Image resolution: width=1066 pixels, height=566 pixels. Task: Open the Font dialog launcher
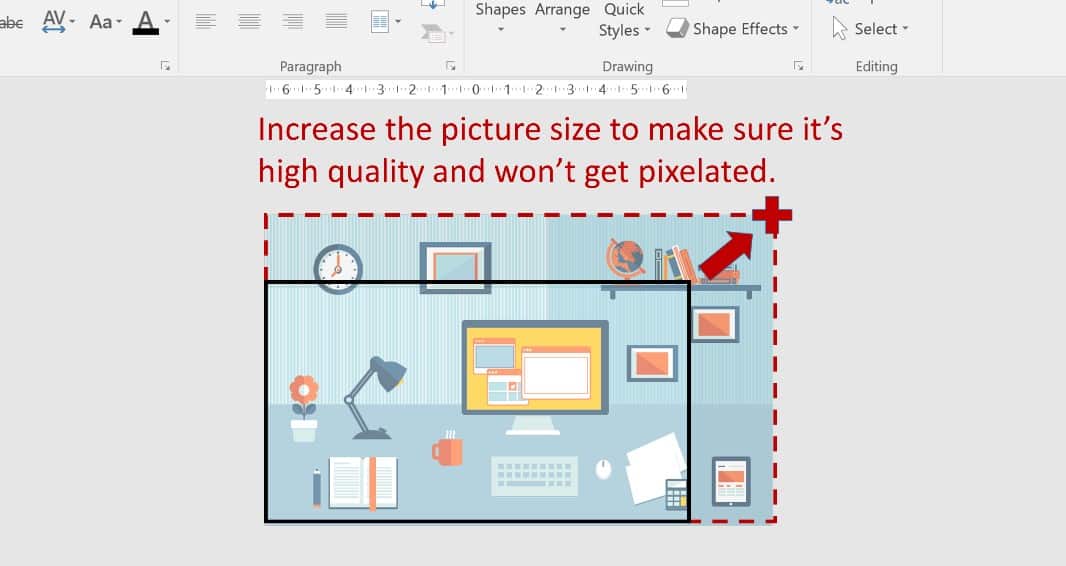point(165,66)
